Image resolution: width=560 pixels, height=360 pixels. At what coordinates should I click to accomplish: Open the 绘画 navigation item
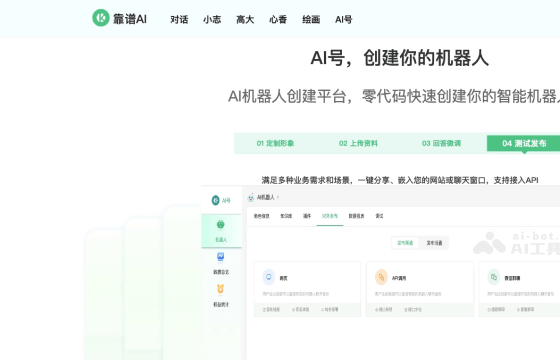point(311,19)
